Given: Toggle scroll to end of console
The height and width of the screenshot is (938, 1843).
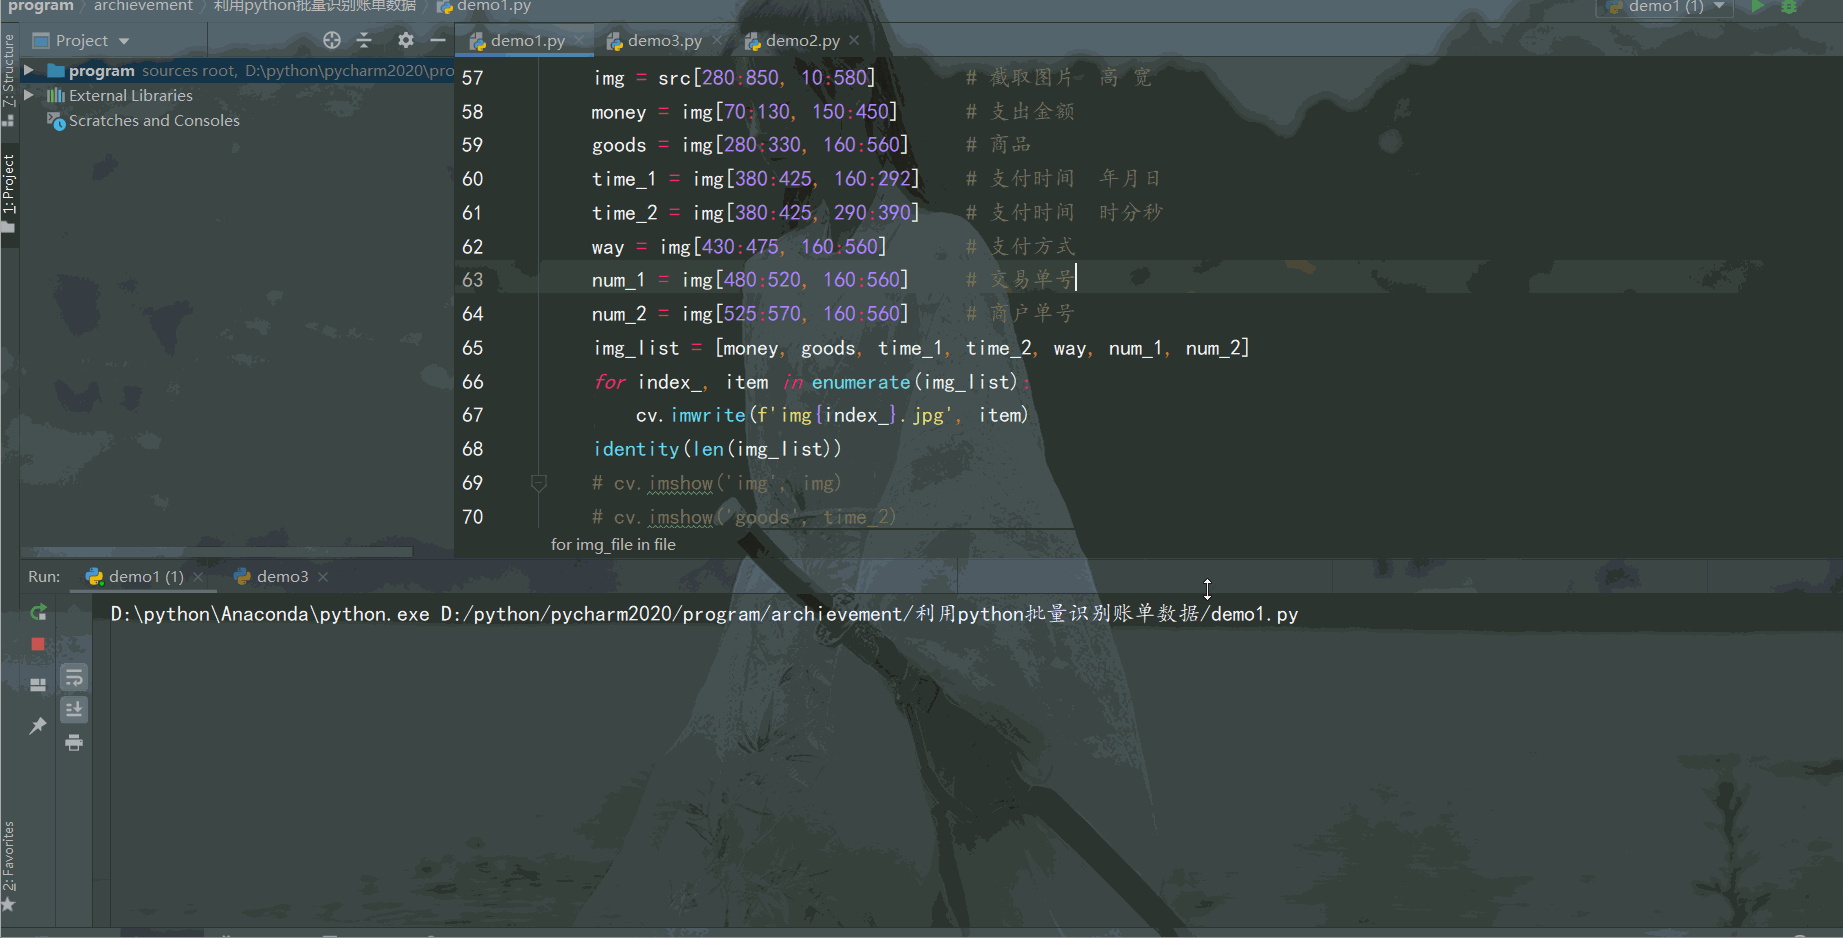Looking at the screenshot, I should 74,710.
